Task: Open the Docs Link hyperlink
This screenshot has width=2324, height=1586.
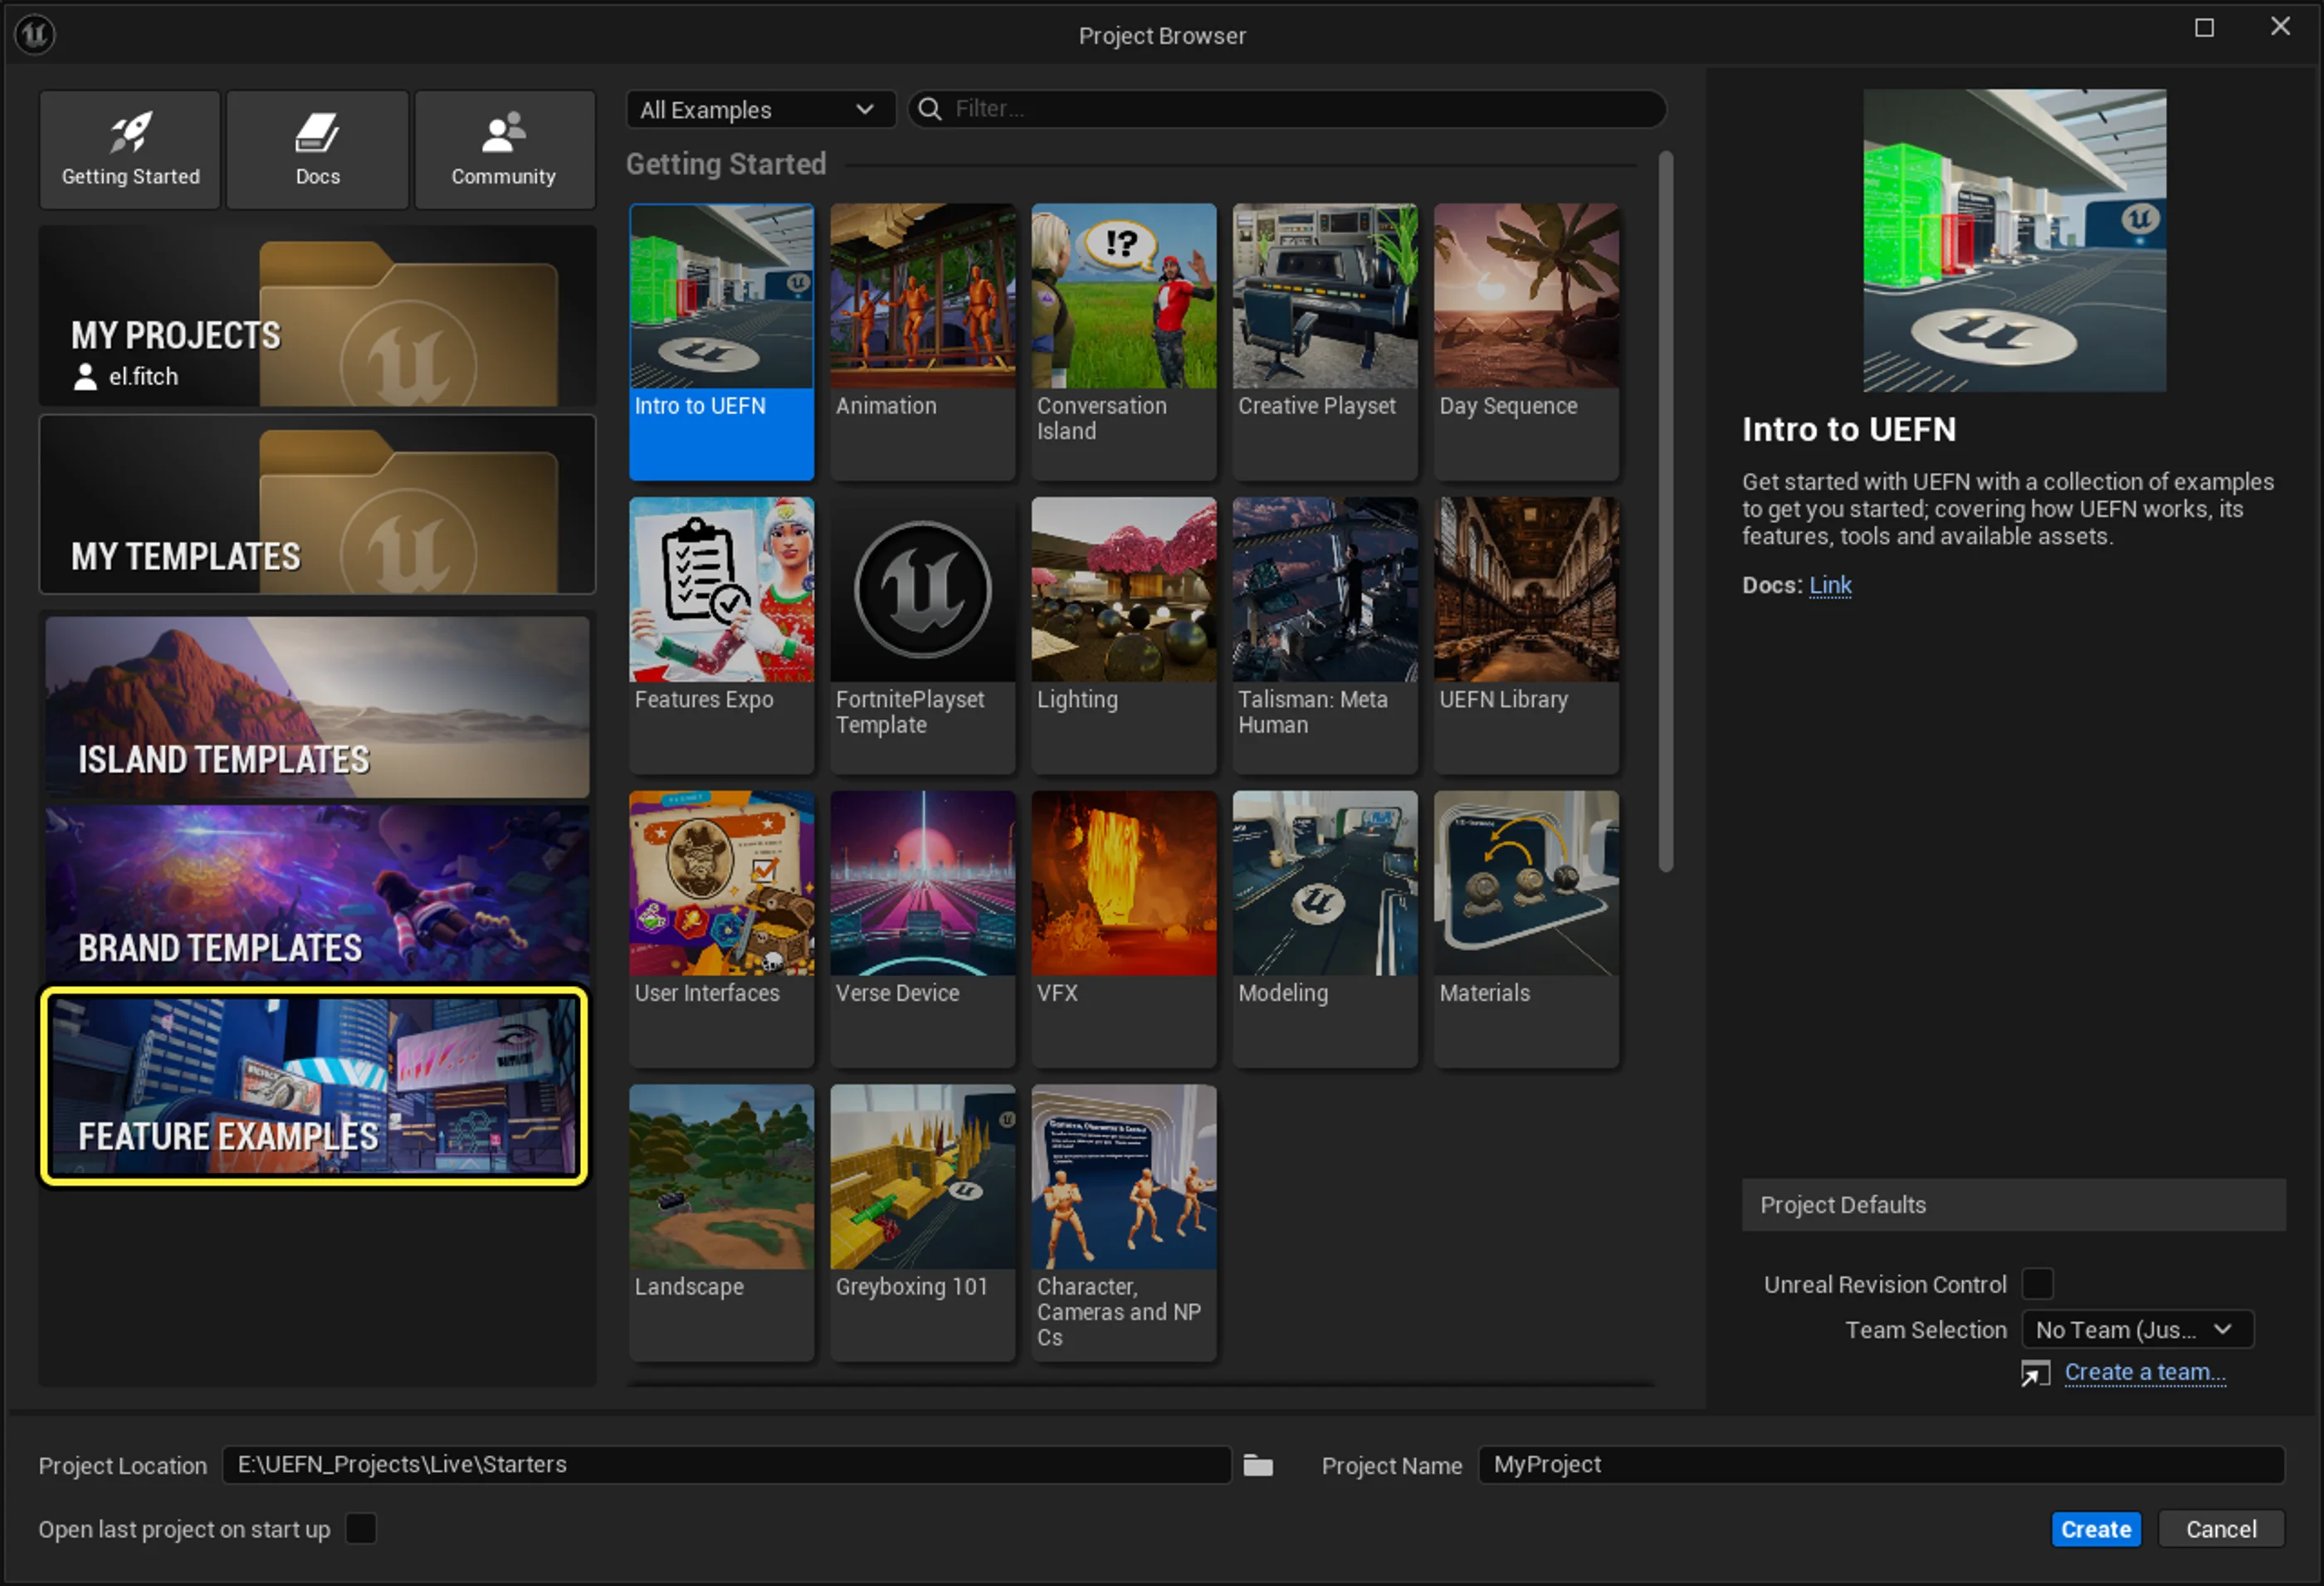Action: (1830, 585)
